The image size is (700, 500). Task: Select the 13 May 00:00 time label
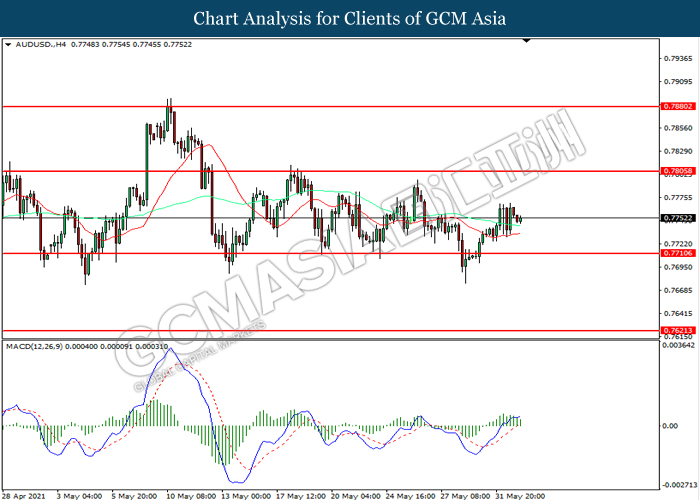click(246, 496)
